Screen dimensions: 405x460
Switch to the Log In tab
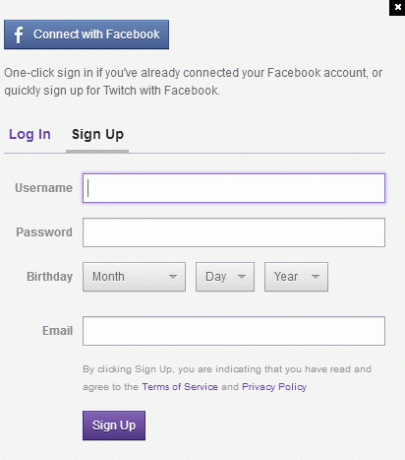(x=30, y=134)
